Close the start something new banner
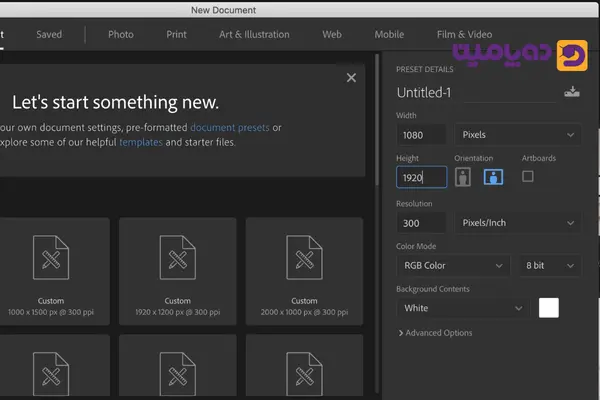600x400 pixels. pyautogui.click(x=351, y=77)
